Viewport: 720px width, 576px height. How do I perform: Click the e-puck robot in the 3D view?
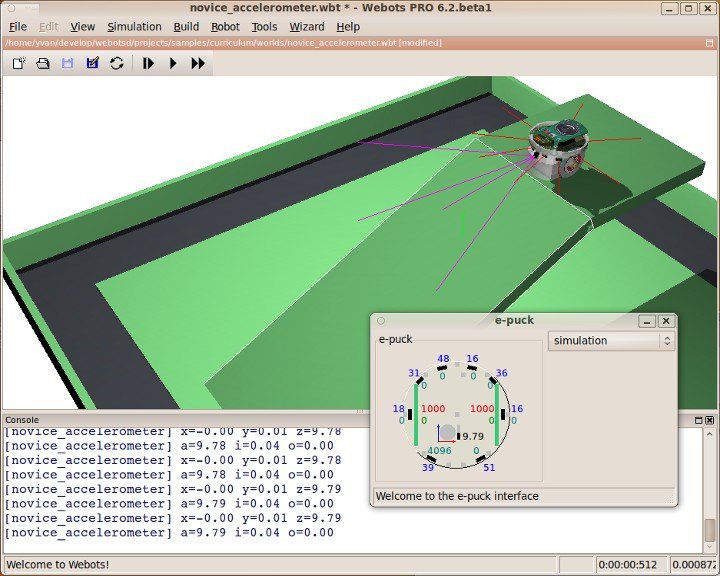pyautogui.click(x=557, y=151)
